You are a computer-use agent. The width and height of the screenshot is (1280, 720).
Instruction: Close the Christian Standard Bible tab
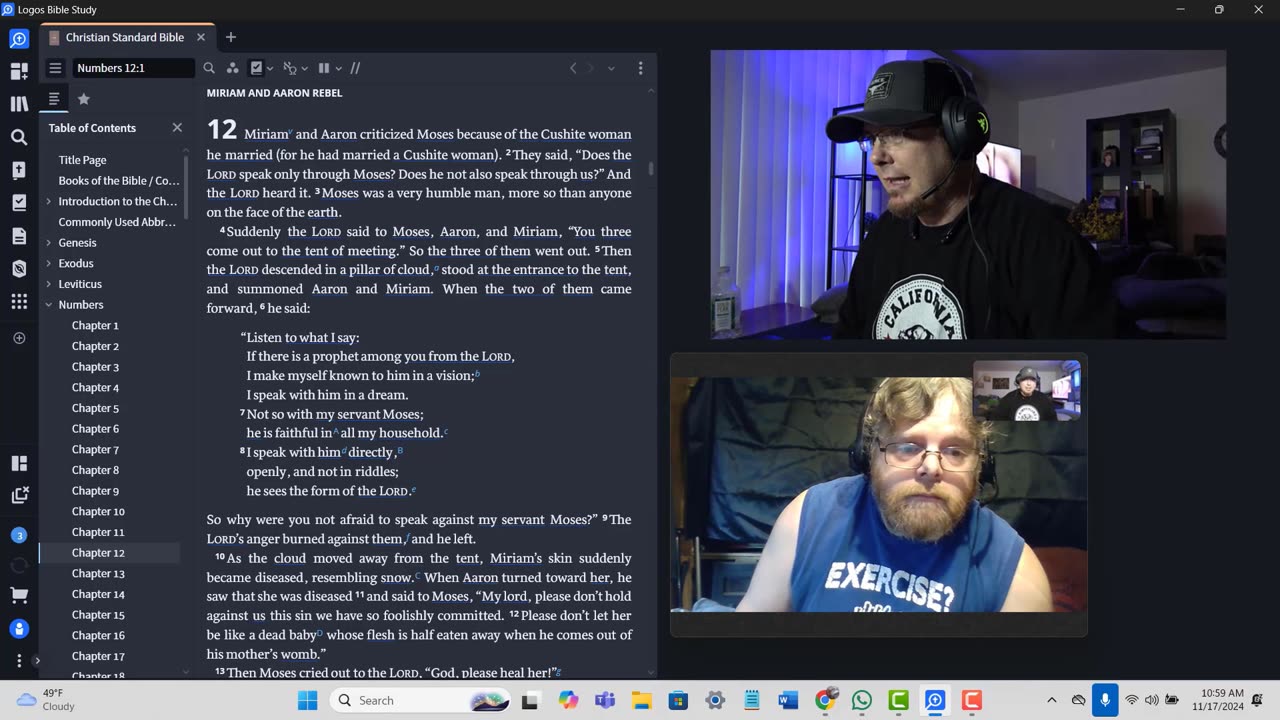point(200,37)
